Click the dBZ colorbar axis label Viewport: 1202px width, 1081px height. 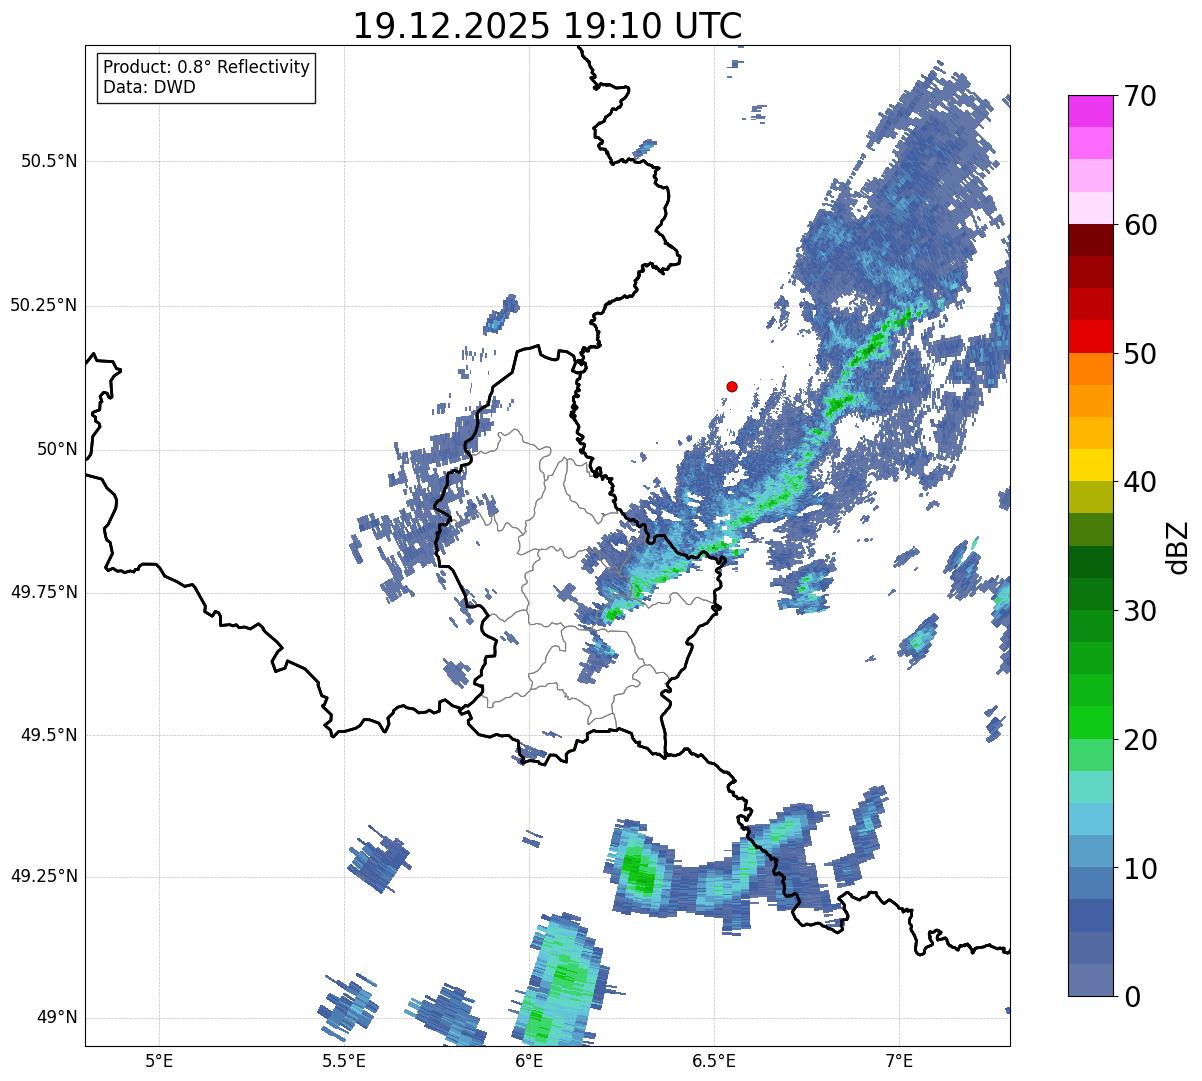[x=1179, y=546]
